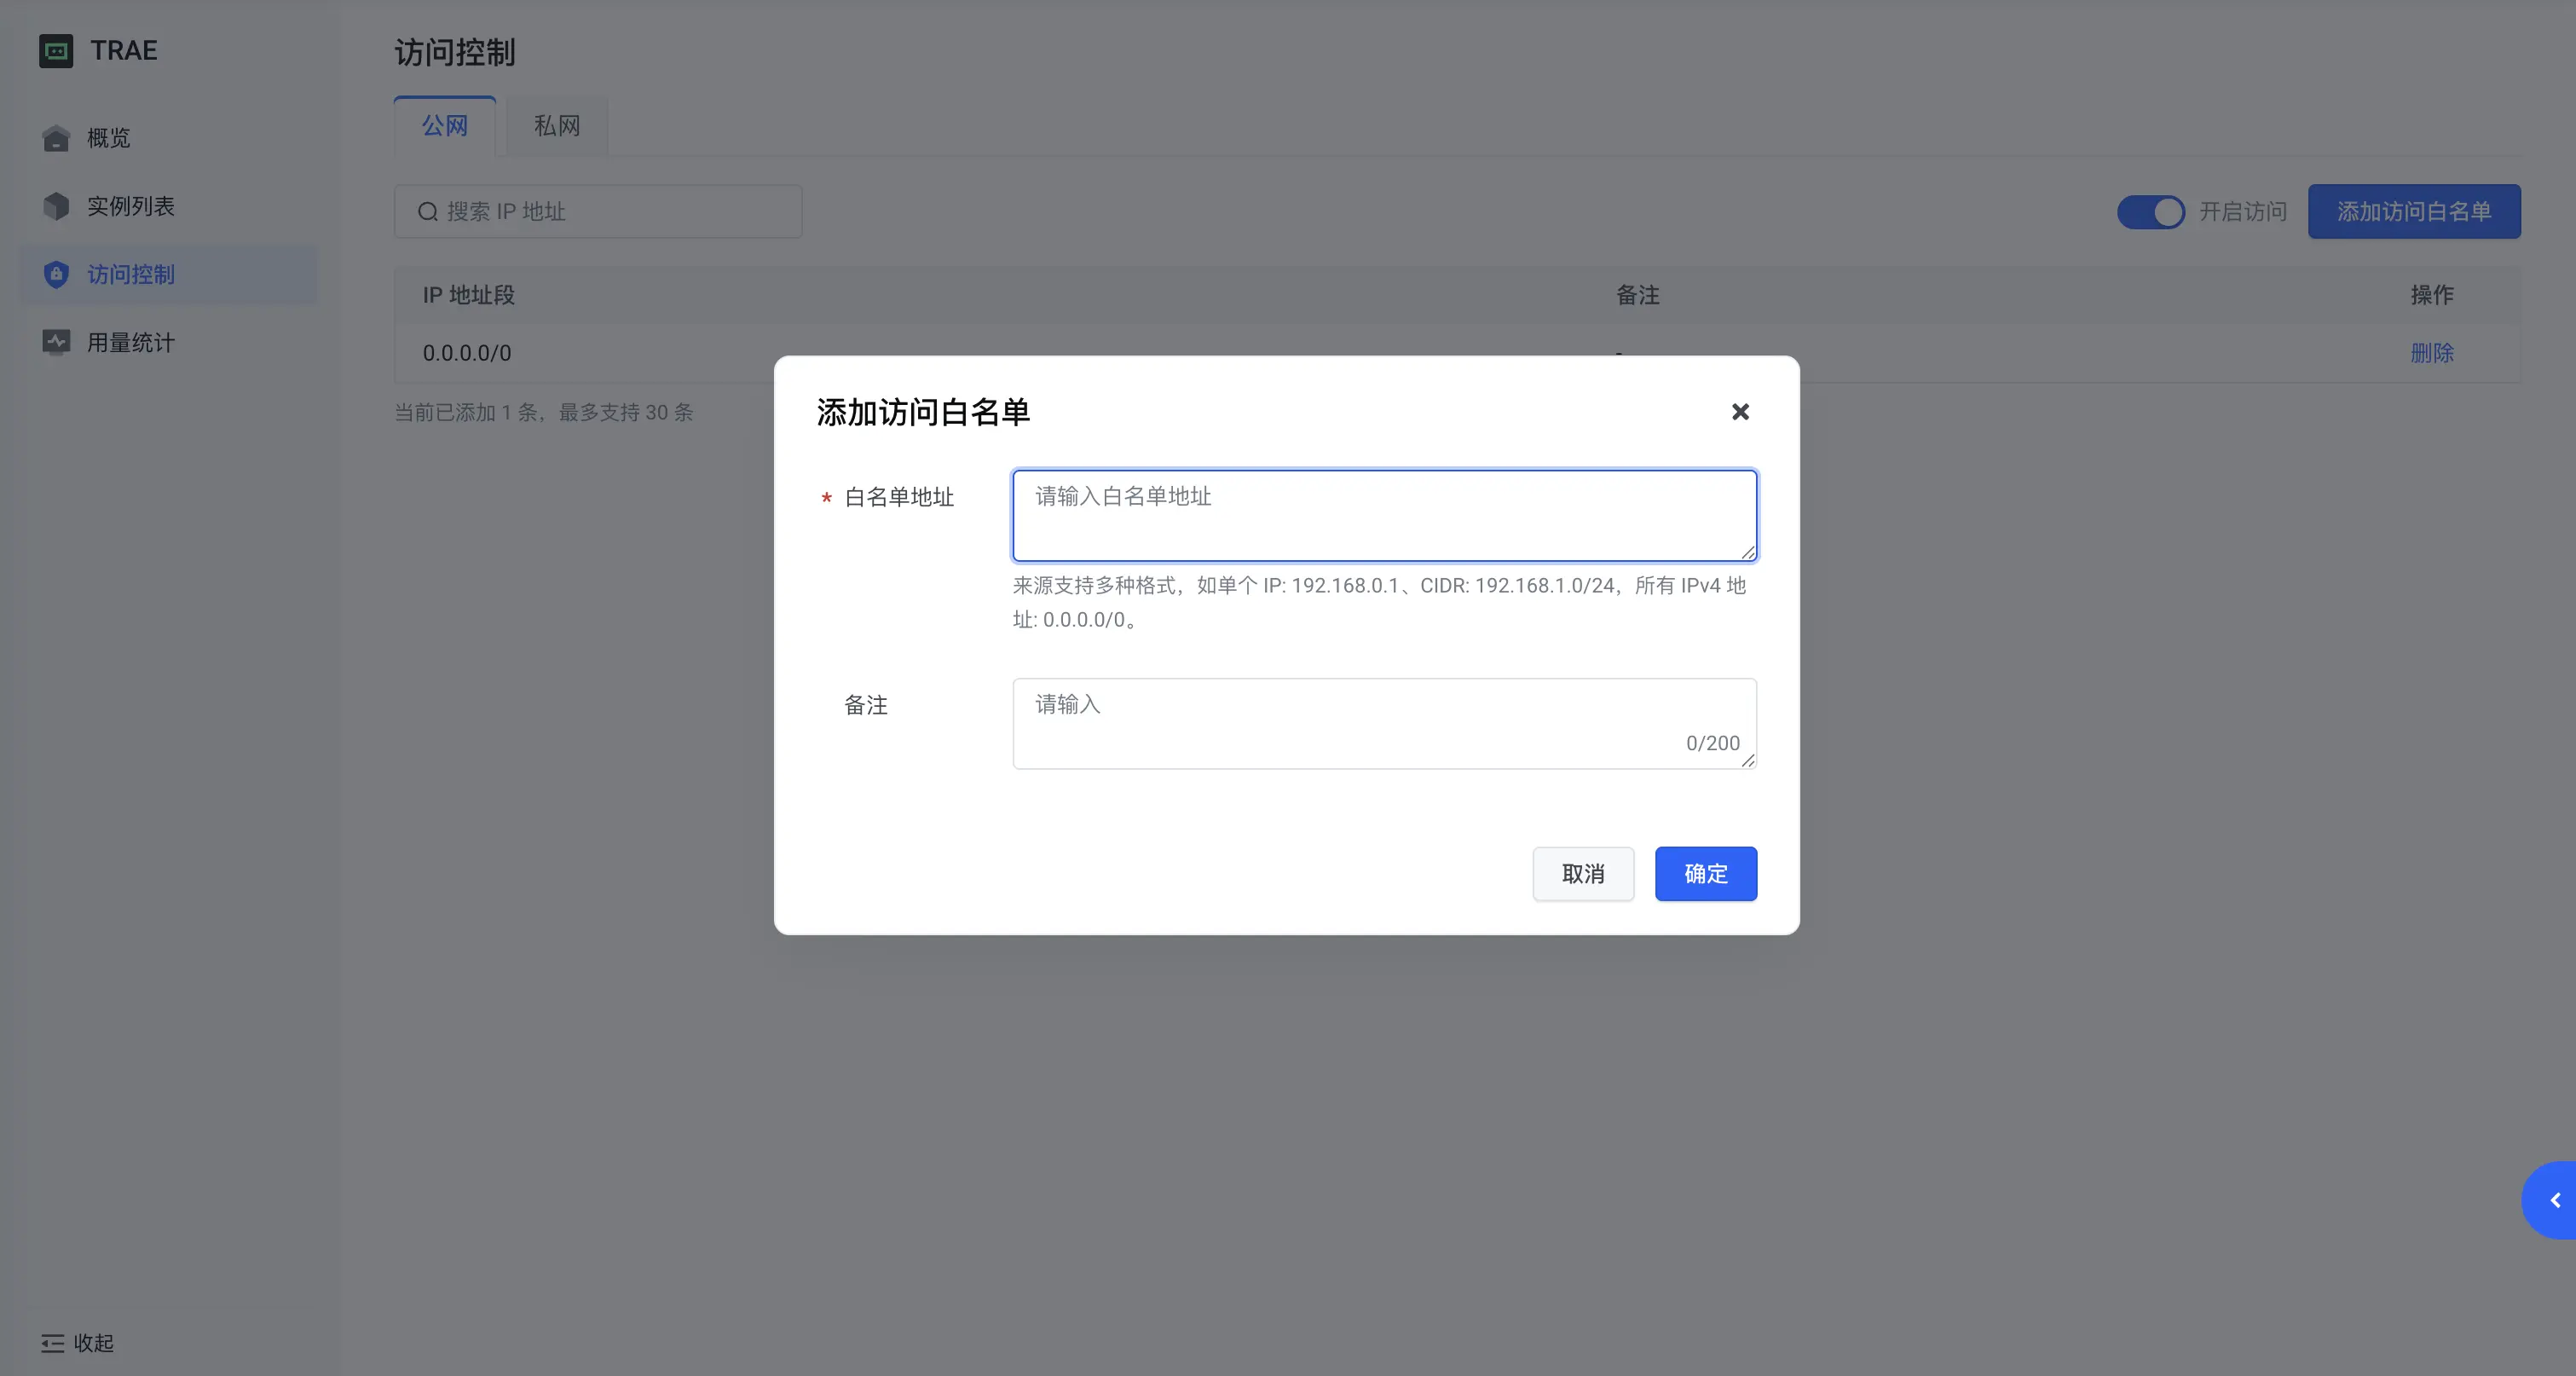Viewport: 2576px width, 1376px height.
Task: Click the 用量统计 chart icon
Action: pos(56,342)
